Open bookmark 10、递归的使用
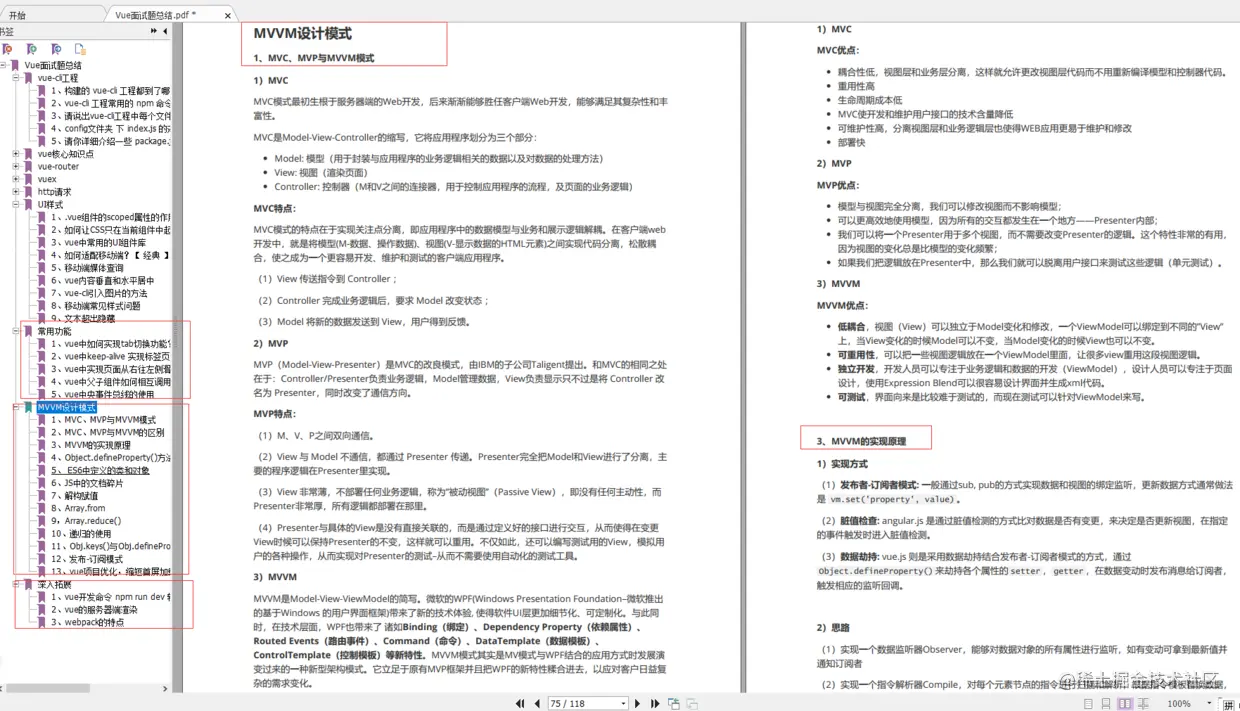Screen dimensions: 1240x711 click(x=82, y=533)
